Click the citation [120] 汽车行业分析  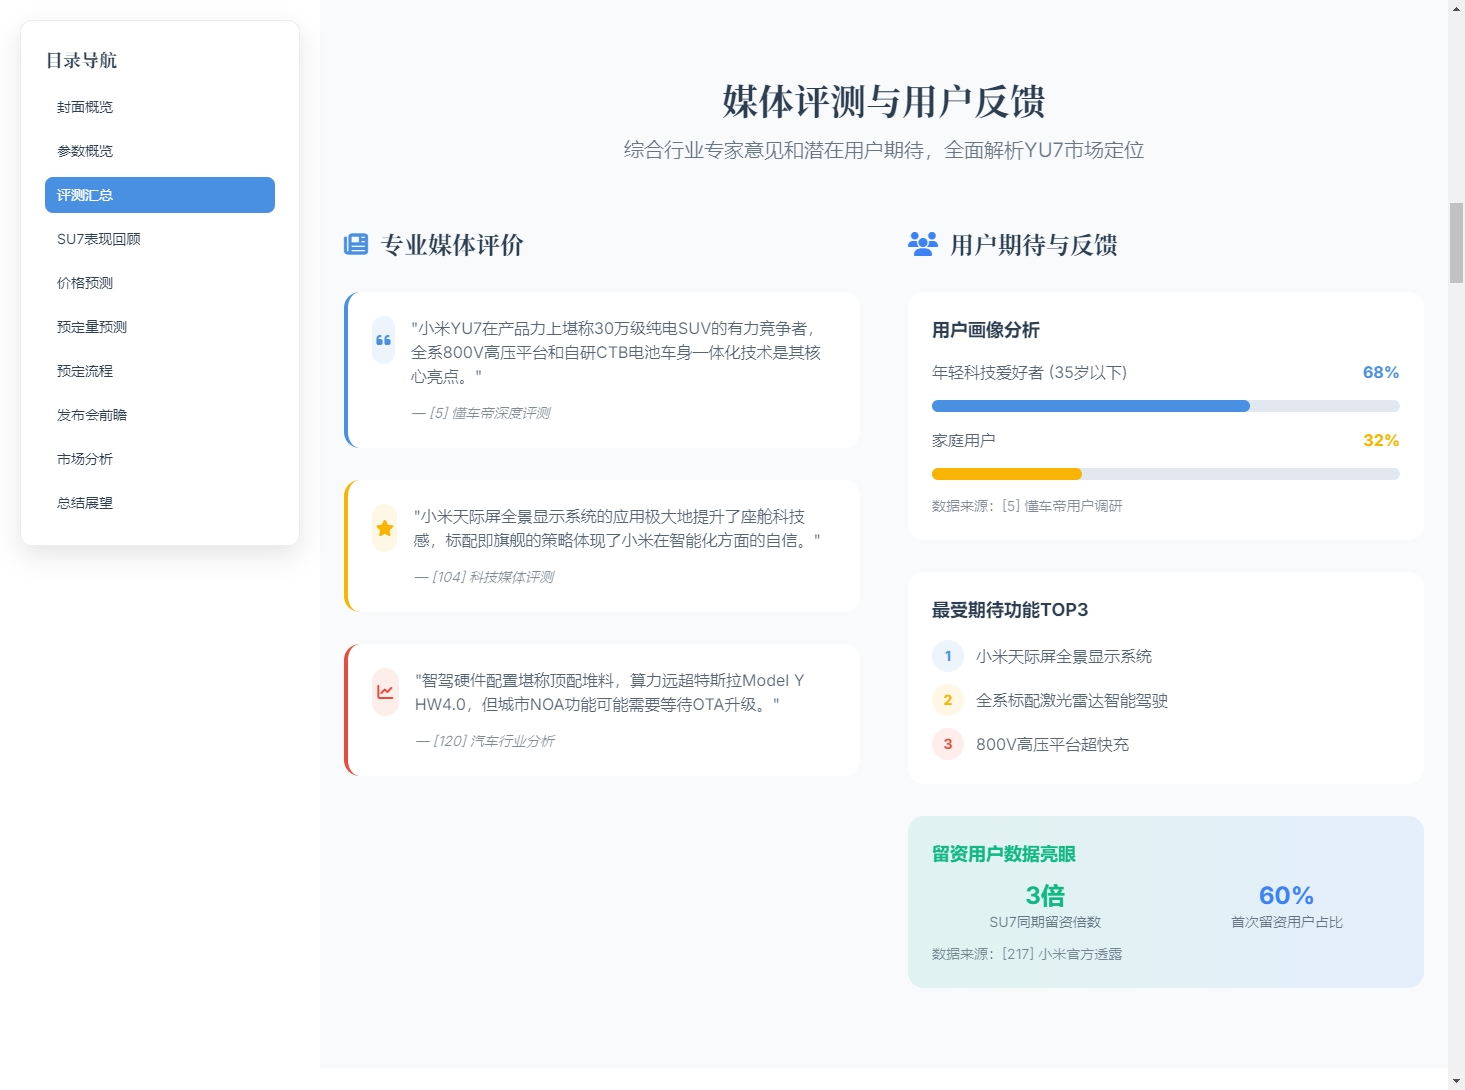(485, 741)
